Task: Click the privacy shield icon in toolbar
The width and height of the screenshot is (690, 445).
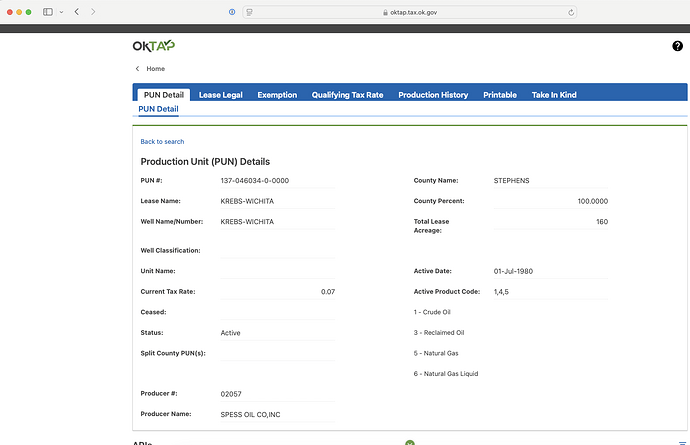Action: coord(232,12)
